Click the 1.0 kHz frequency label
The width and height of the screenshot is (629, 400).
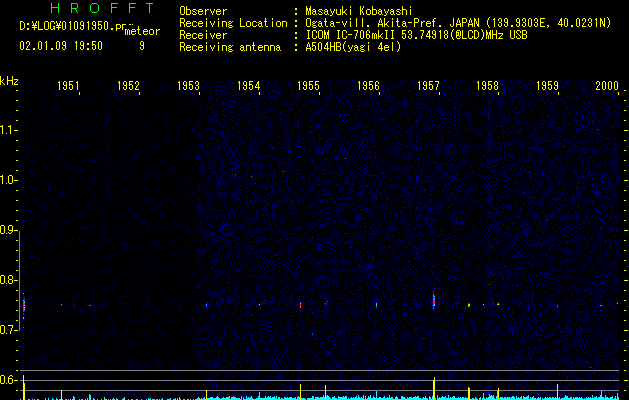pyautogui.click(x=8, y=180)
